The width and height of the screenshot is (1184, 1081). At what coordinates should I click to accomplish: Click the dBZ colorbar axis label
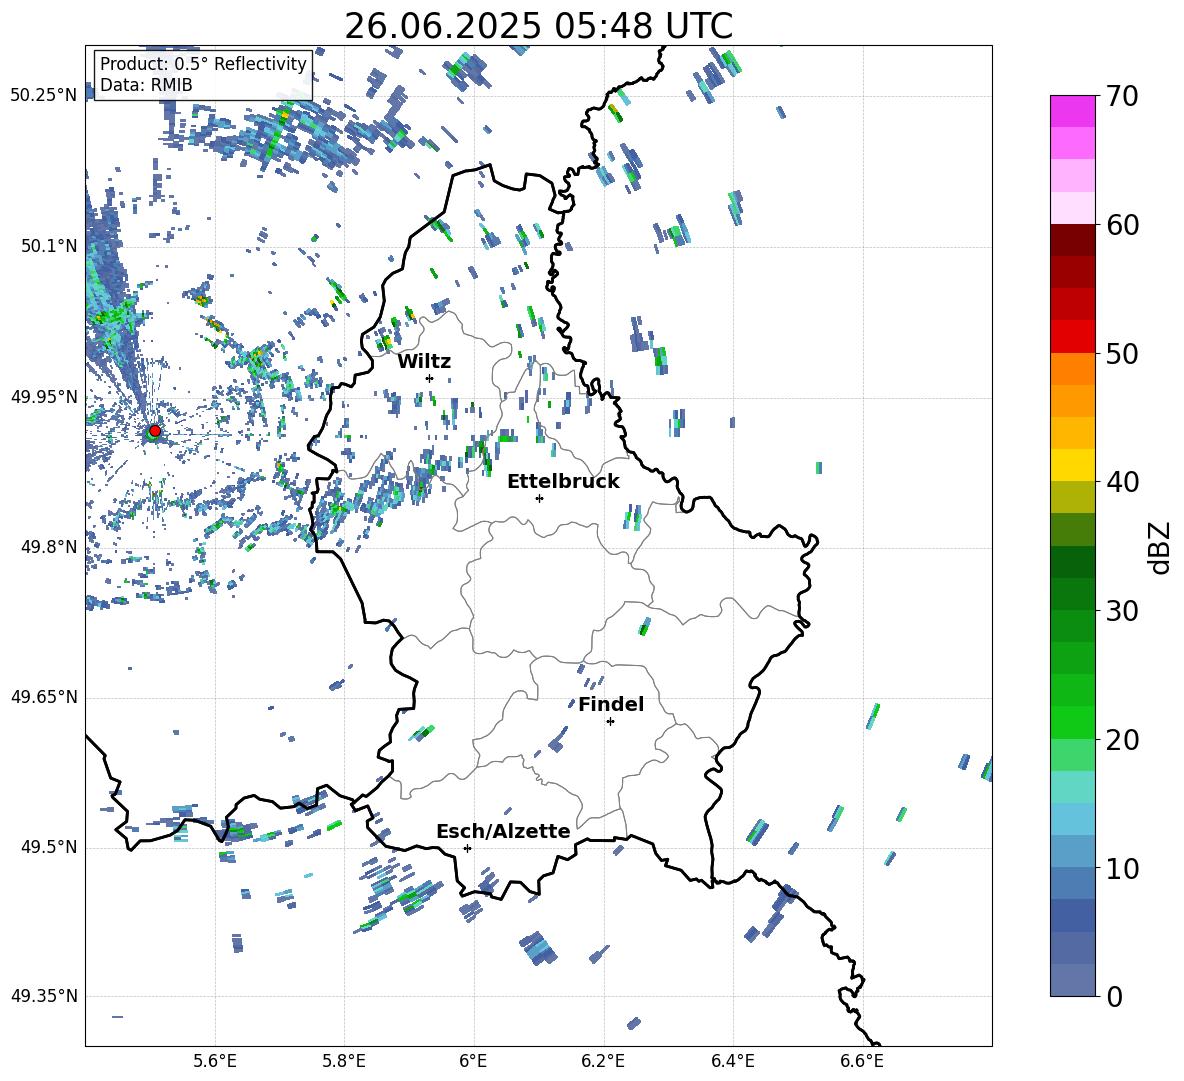click(x=1161, y=547)
